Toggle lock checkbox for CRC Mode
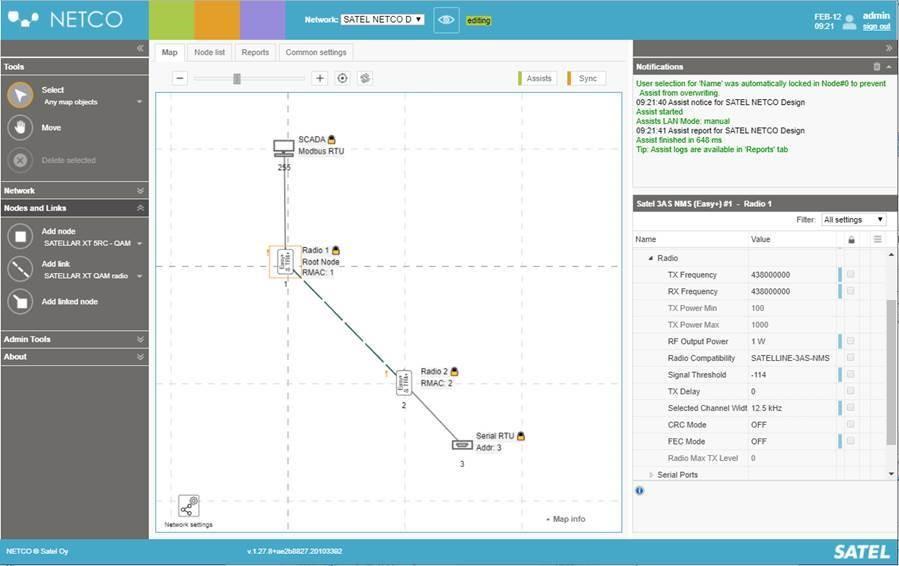Viewport: 899px width, 566px height. click(x=851, y=425)
